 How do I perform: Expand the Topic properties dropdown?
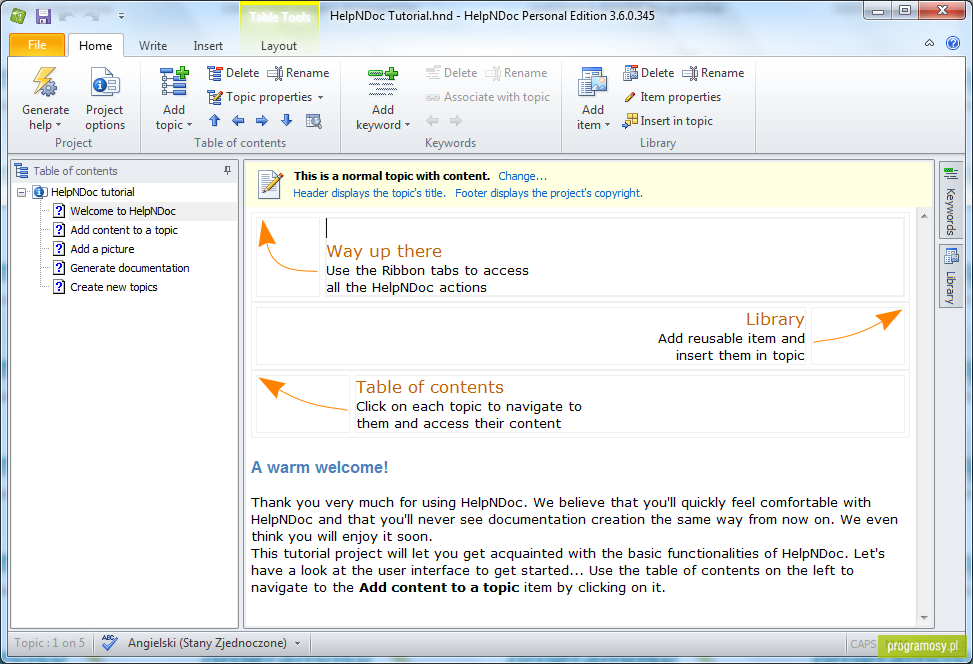pyautogui.click(x=320, y=97)
